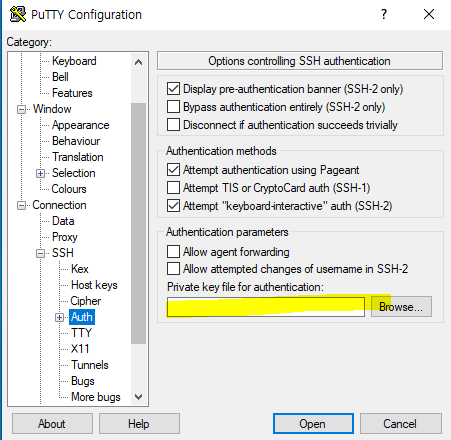This screenshot has height=440, width=451.
Task: Close the PuTTY Configuration window
Action: click(x=429, y=14)
